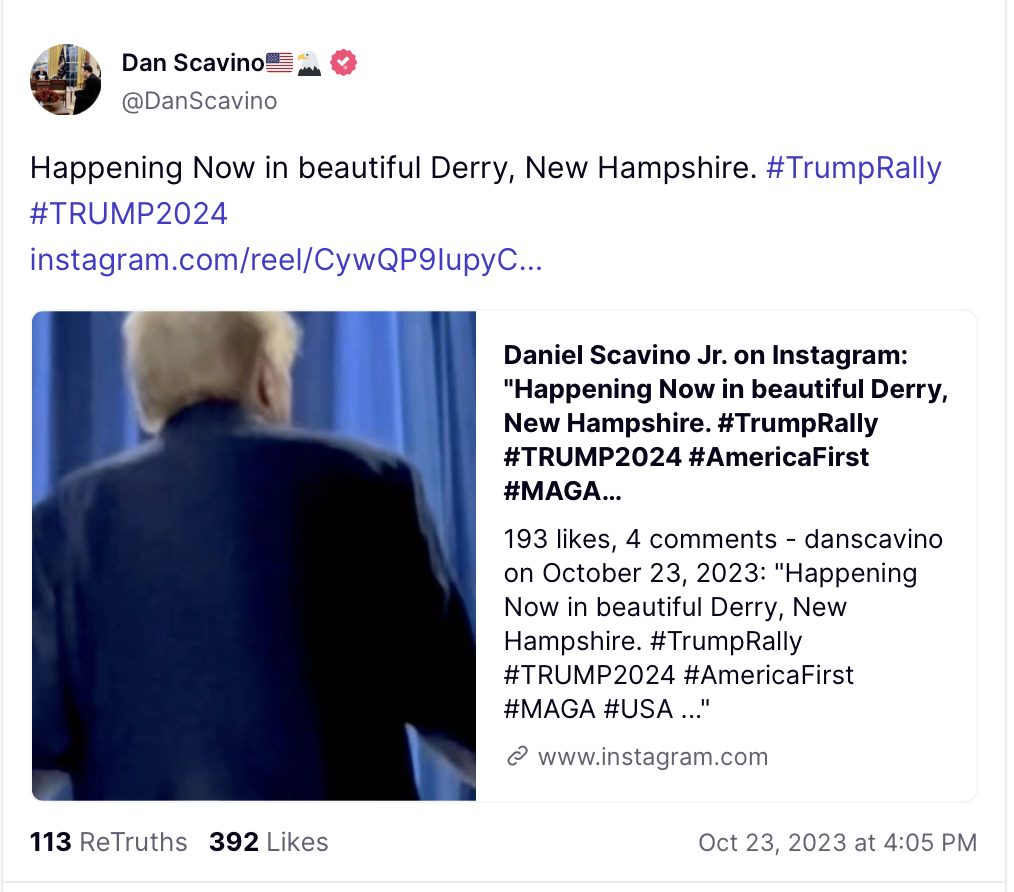View the 113 ReTruths list

coord(108,842)
